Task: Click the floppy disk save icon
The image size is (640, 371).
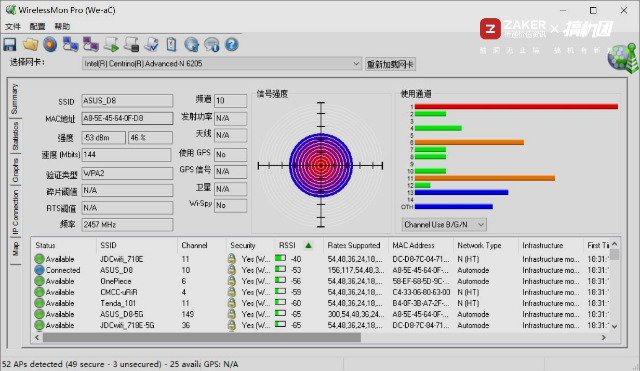Action: point(10,44)
